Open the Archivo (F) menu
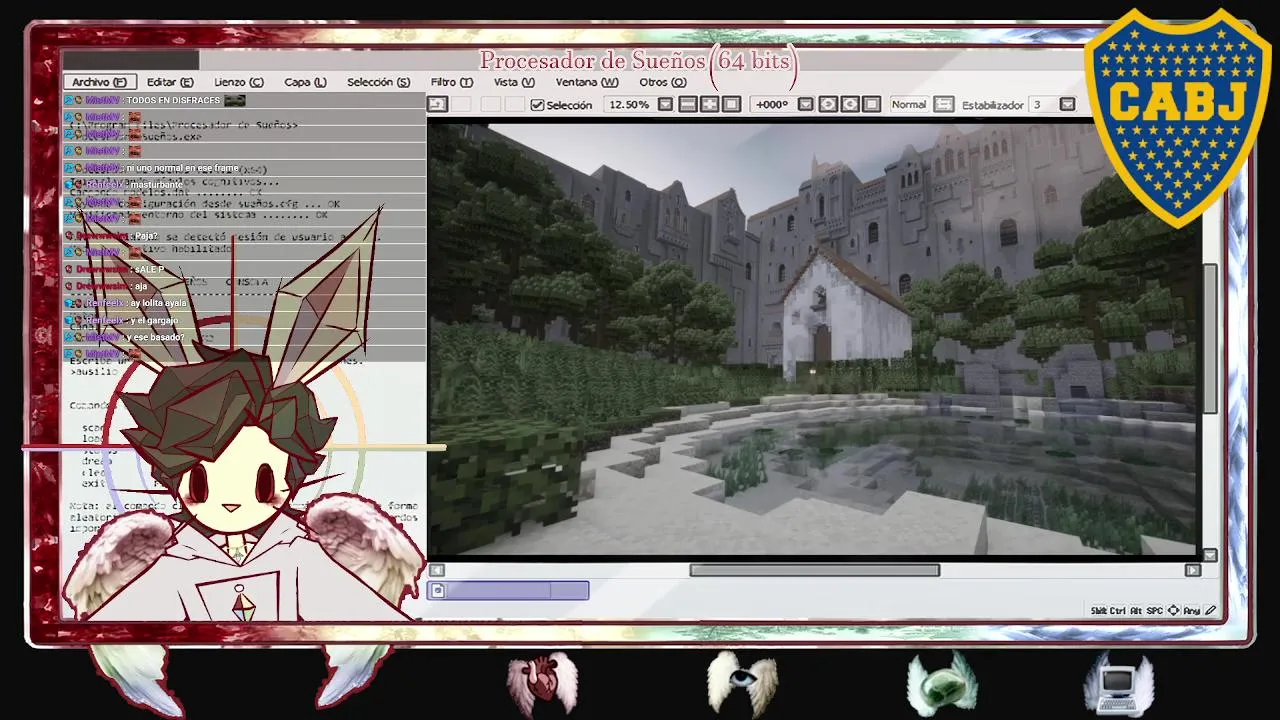The width and height of the screenshot is (1280, 720). 99,82
